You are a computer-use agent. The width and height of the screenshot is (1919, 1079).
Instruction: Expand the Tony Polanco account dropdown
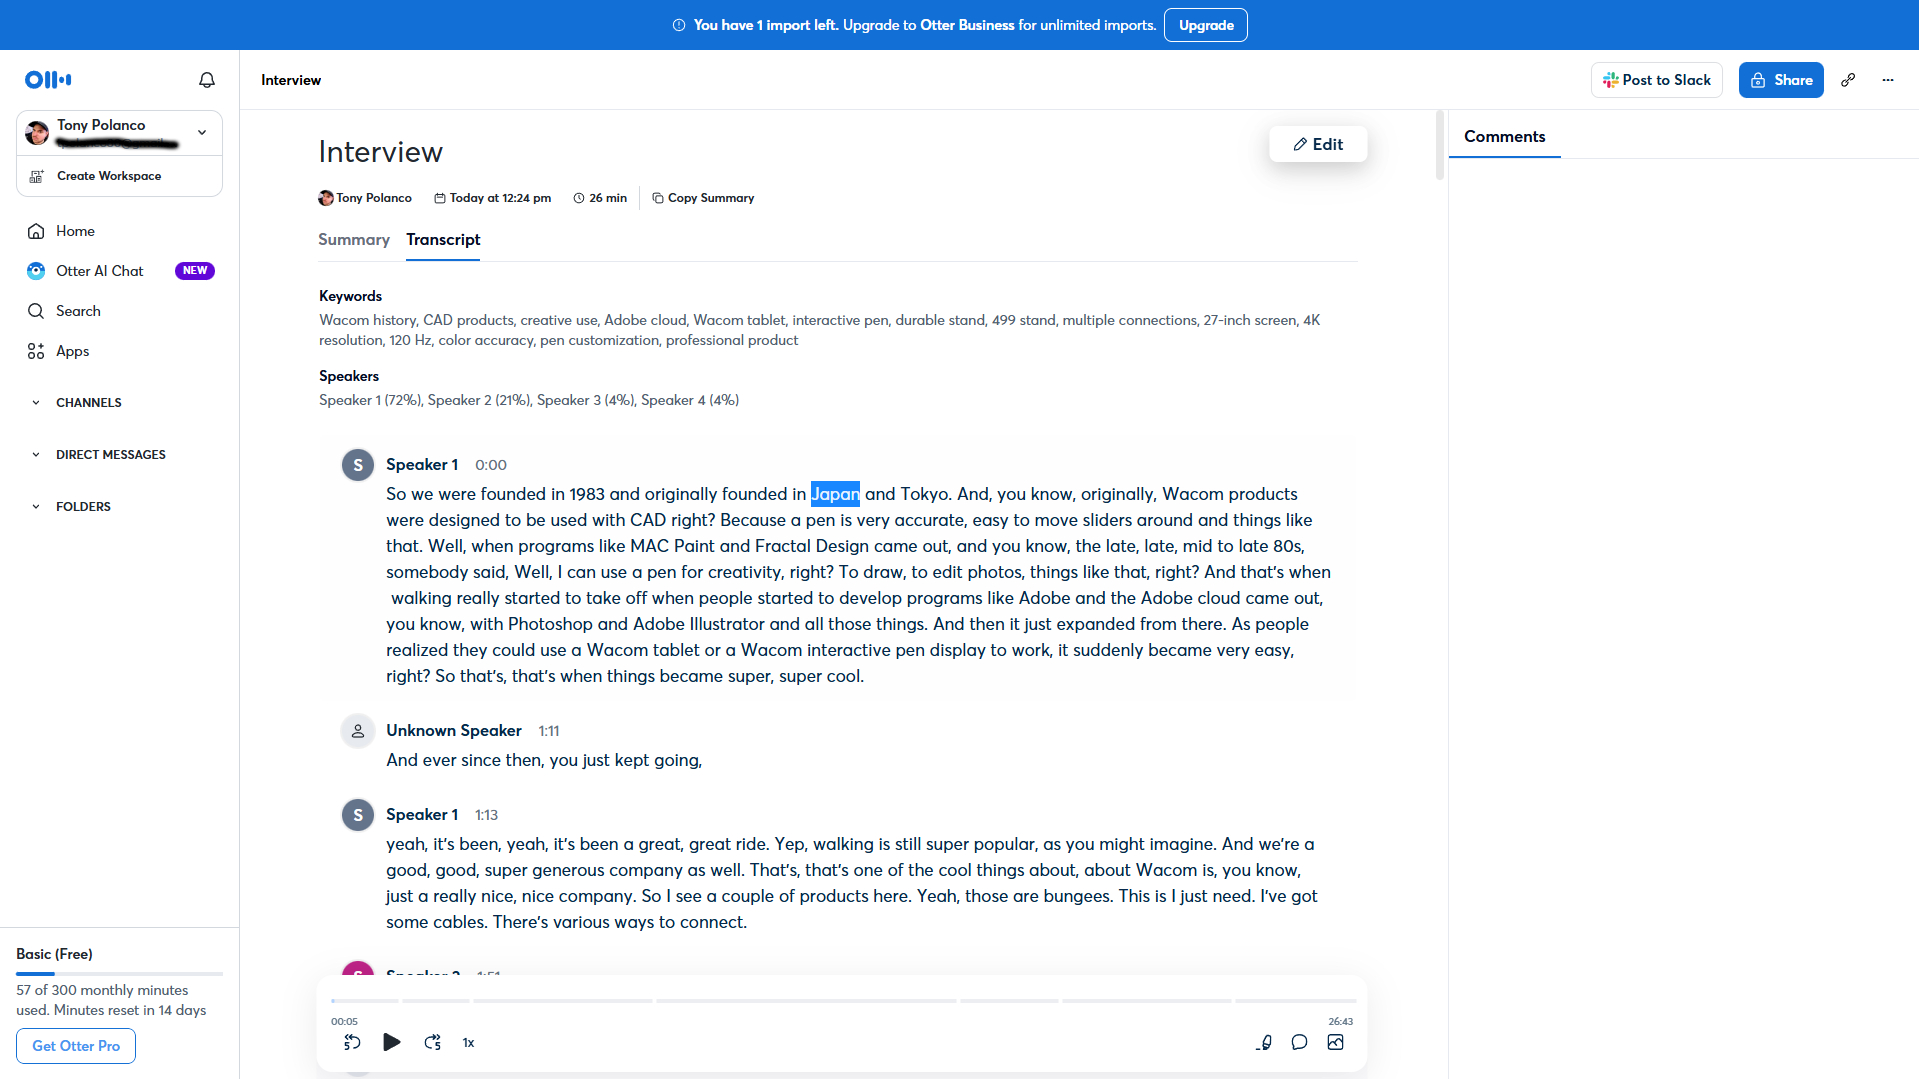pos(202,132)
